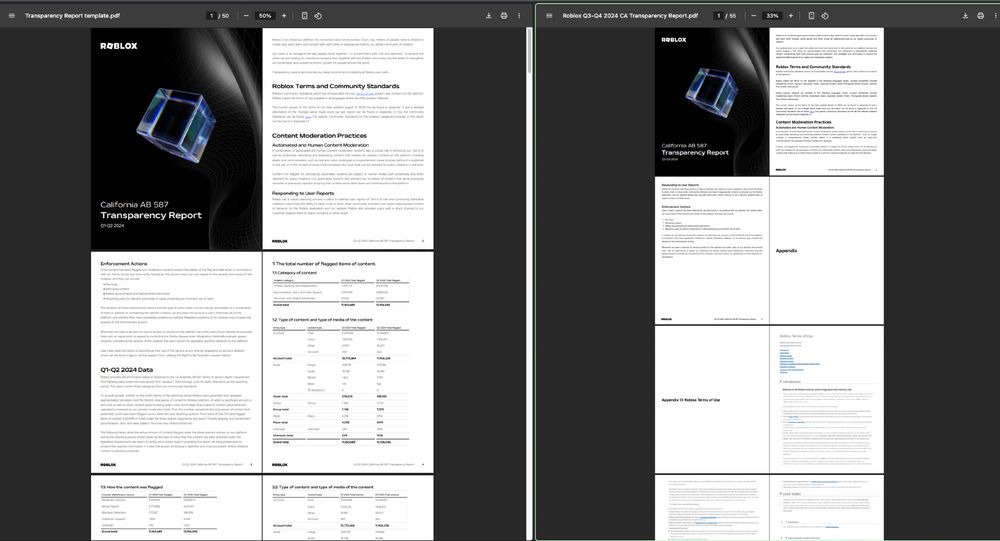Click '1. The total number of flagged items' heading
The height and width of the screenshot is (541, 1000).
click(x=324, y=263)
